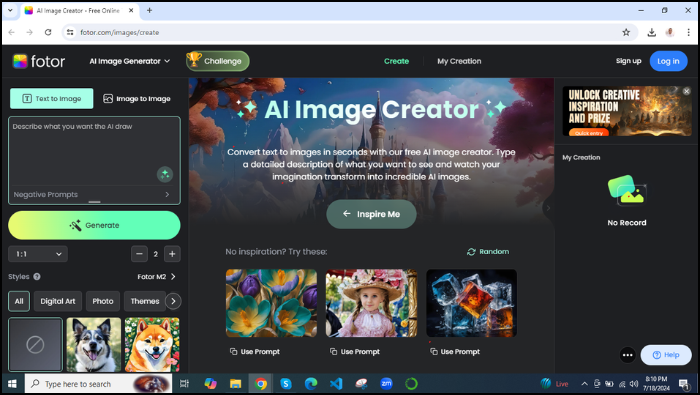Expand the Negative Prompts section
The height and width of the screenshot is (395, 700).
click(92, 195)
